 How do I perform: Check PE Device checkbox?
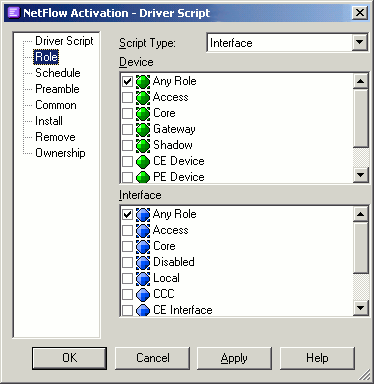[x=127, y=177]
